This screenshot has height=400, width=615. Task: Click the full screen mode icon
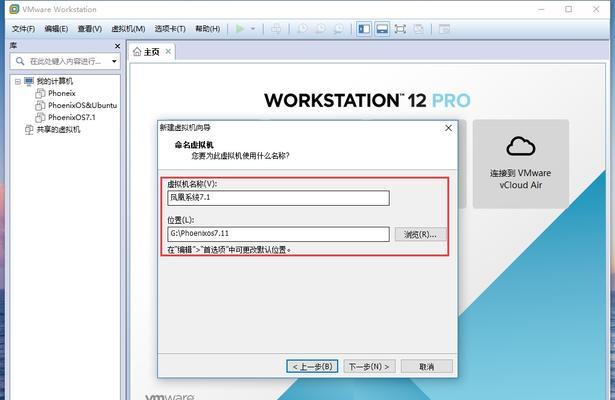400,29
